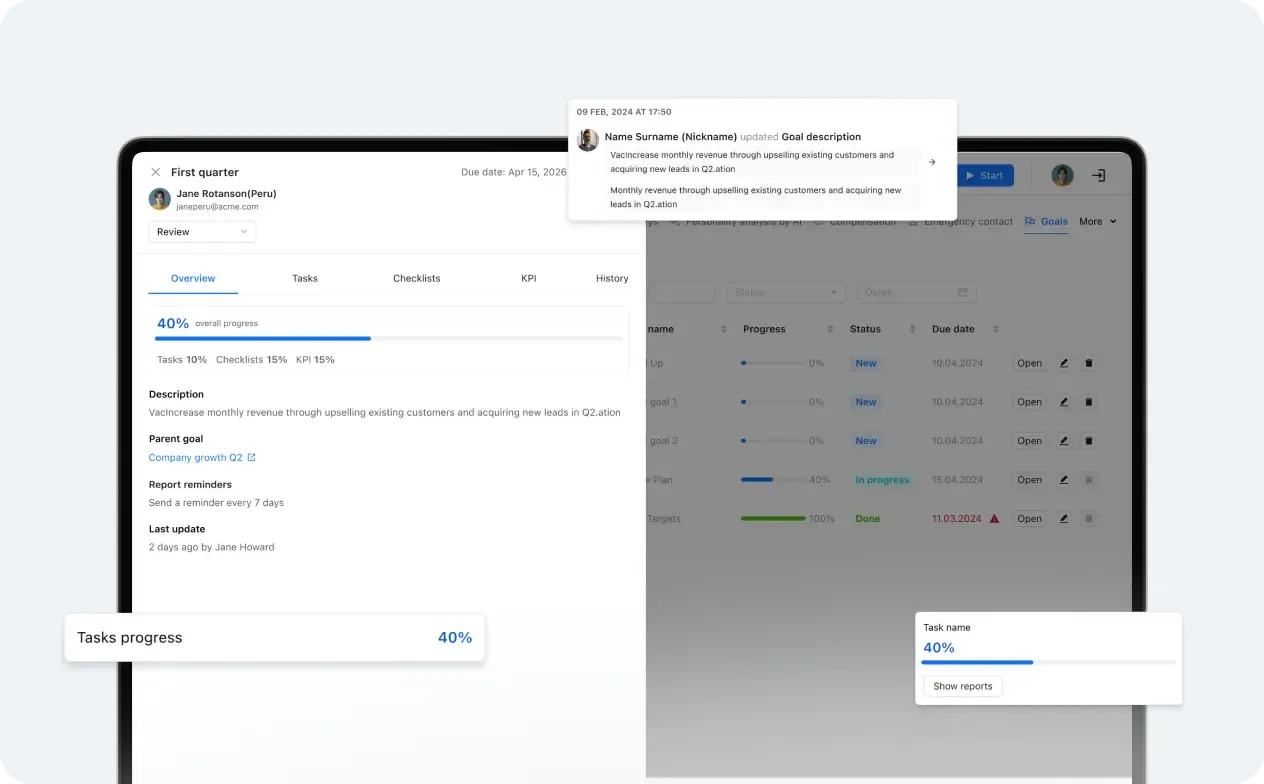This screenshot has height=784, width=1264.
Task: Edit the goal due 10.04.2024 in first row
Action: (x=1064, y=364)
